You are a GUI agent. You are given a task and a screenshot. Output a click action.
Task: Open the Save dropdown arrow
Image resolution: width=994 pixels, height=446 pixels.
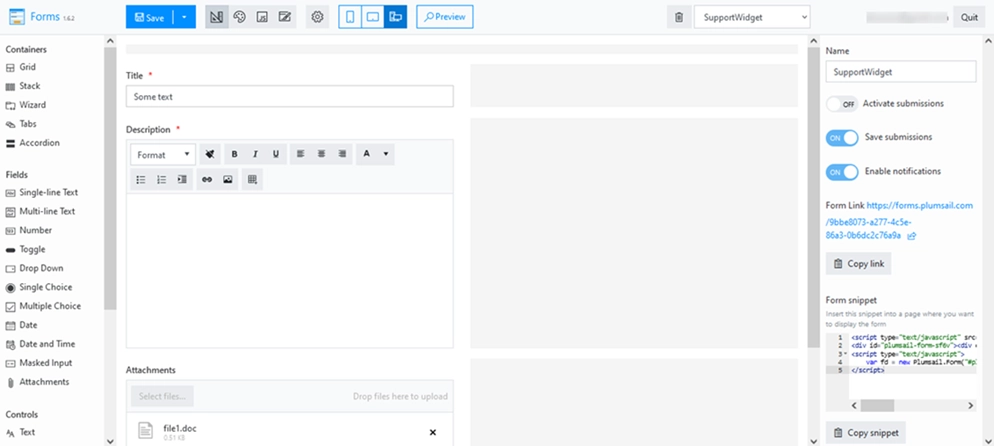pyautogui.click(x=184, y=17)
